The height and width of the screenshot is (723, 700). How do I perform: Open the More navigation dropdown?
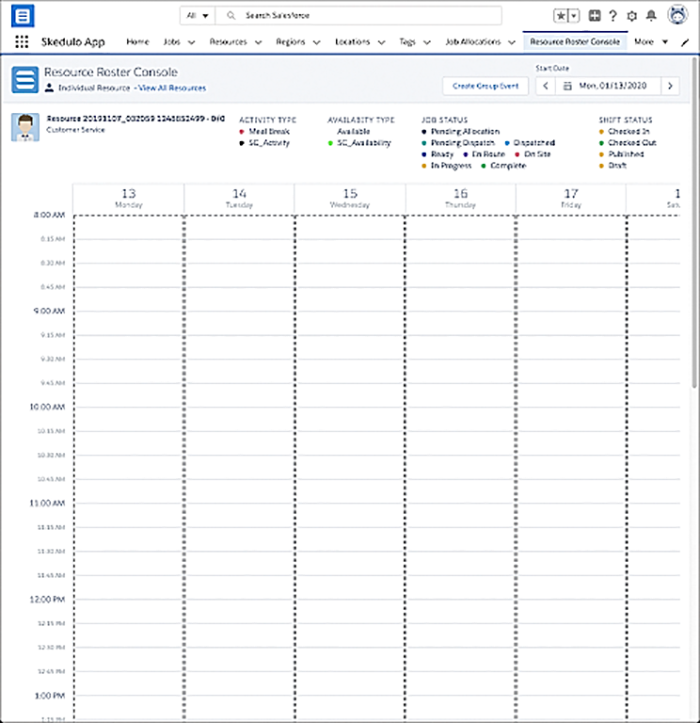point(651,42)
